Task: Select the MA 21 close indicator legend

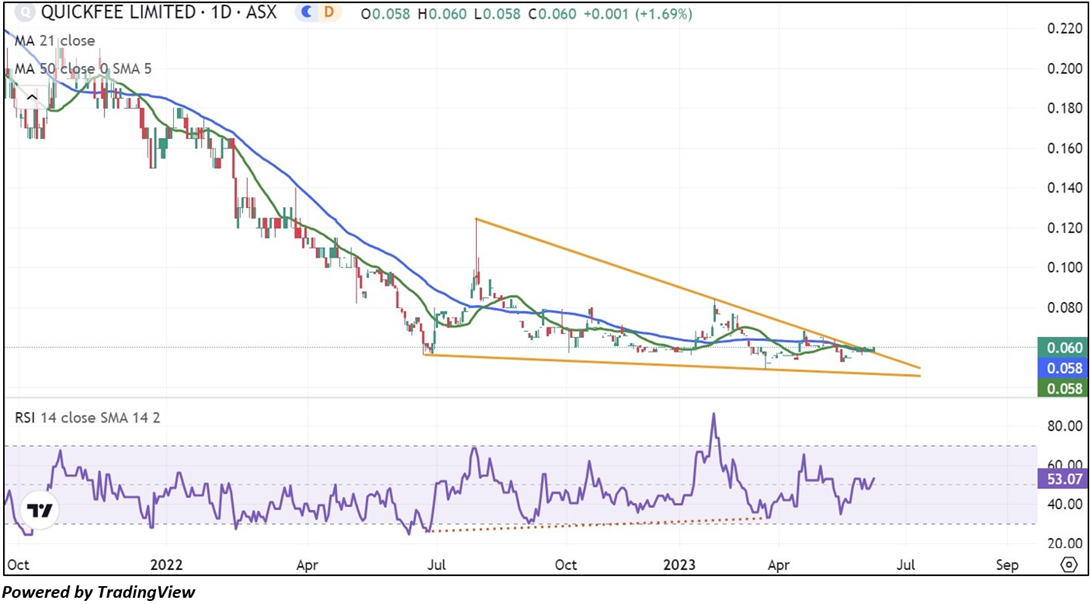Action: [55, 40]
